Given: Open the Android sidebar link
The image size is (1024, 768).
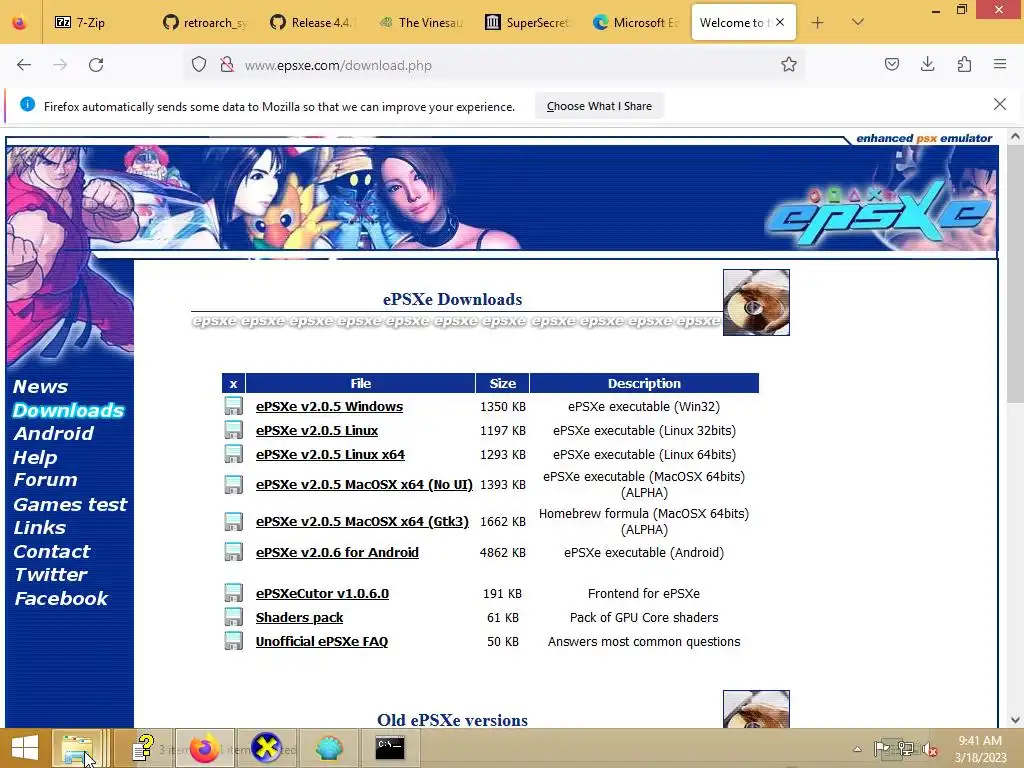Looking at the screenshot, I should (54, 434).
